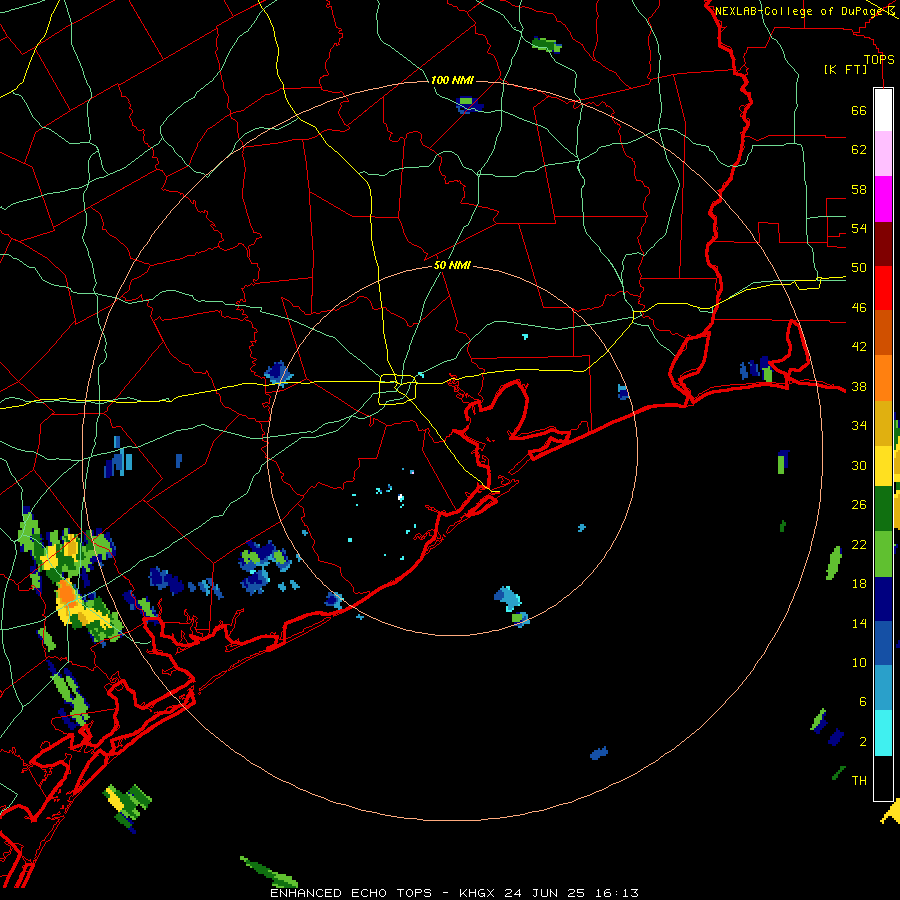
Task: Click the orange echo core in southwest storm
Action: coord(67,593)
